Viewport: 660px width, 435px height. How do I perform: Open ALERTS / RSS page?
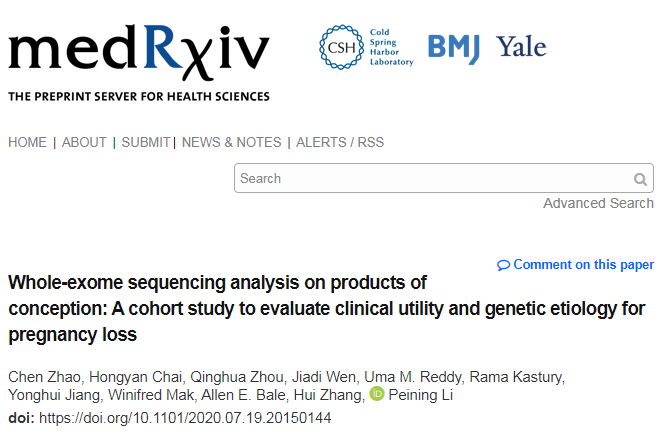[340, 142]
